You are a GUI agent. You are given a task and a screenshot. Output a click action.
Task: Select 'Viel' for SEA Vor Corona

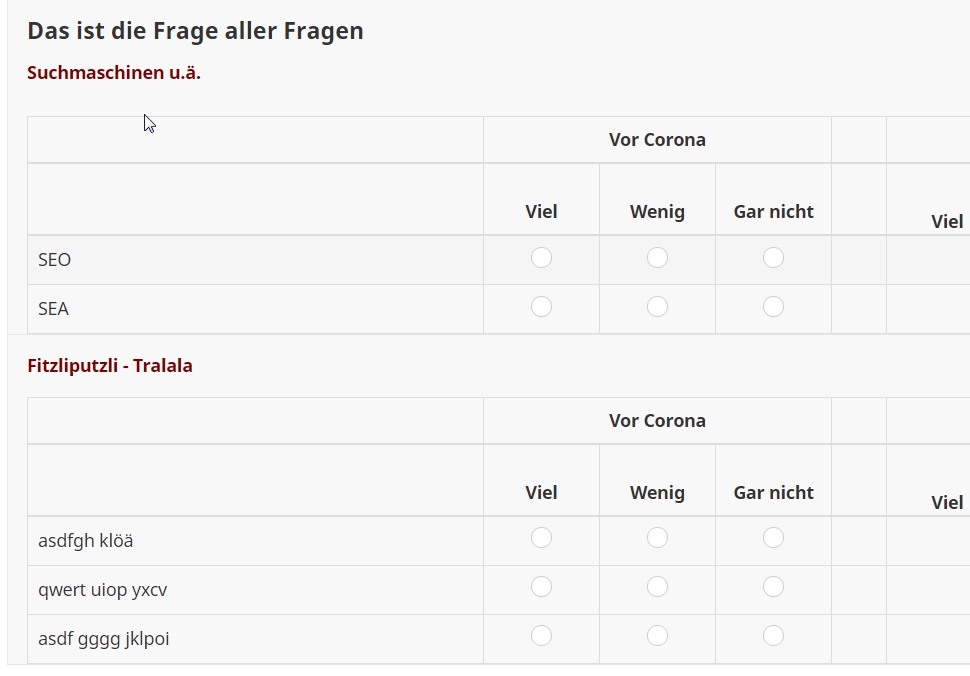(x=541, y=307)
